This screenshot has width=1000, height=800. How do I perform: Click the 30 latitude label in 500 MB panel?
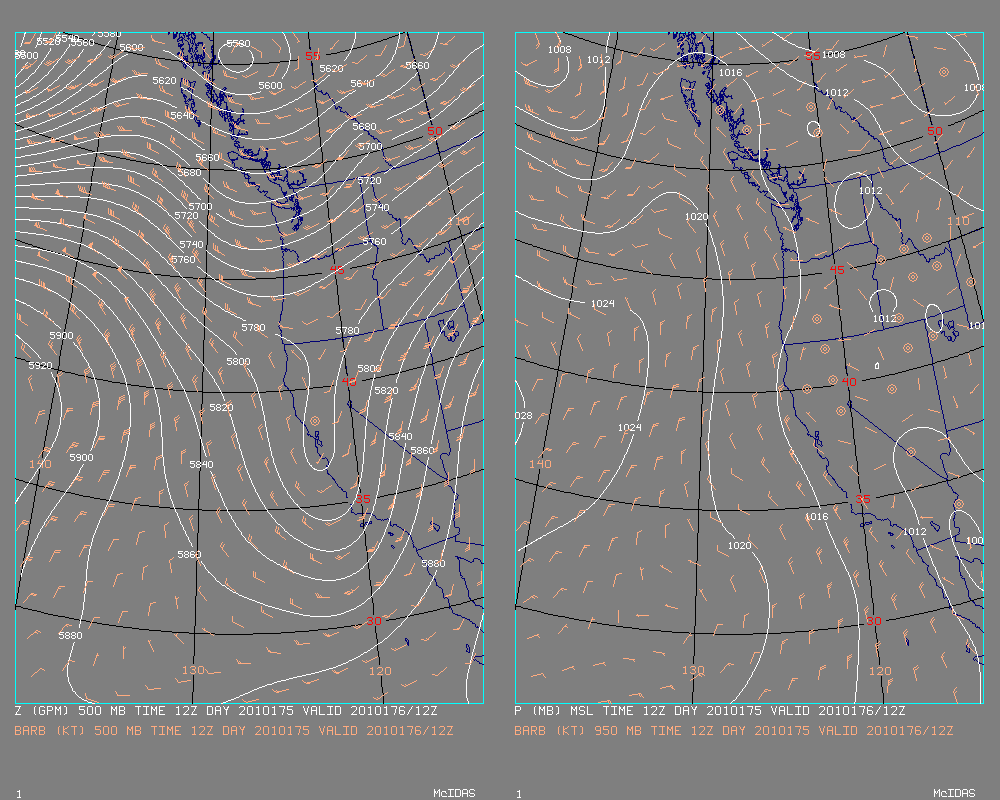click(x=374, y=621)
